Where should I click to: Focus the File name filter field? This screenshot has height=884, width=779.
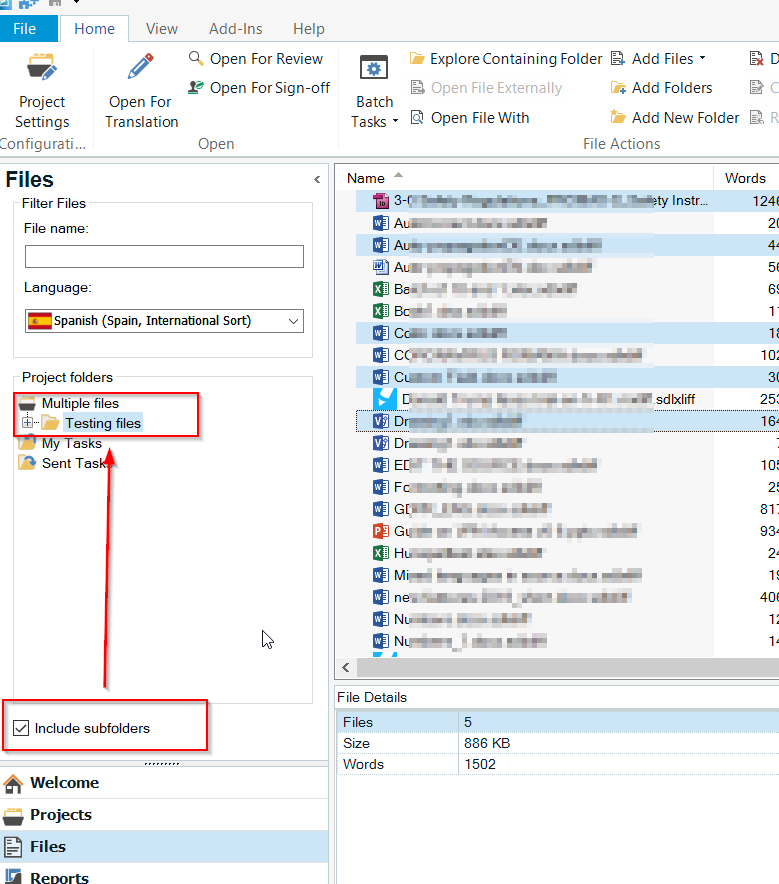[164, 257]
